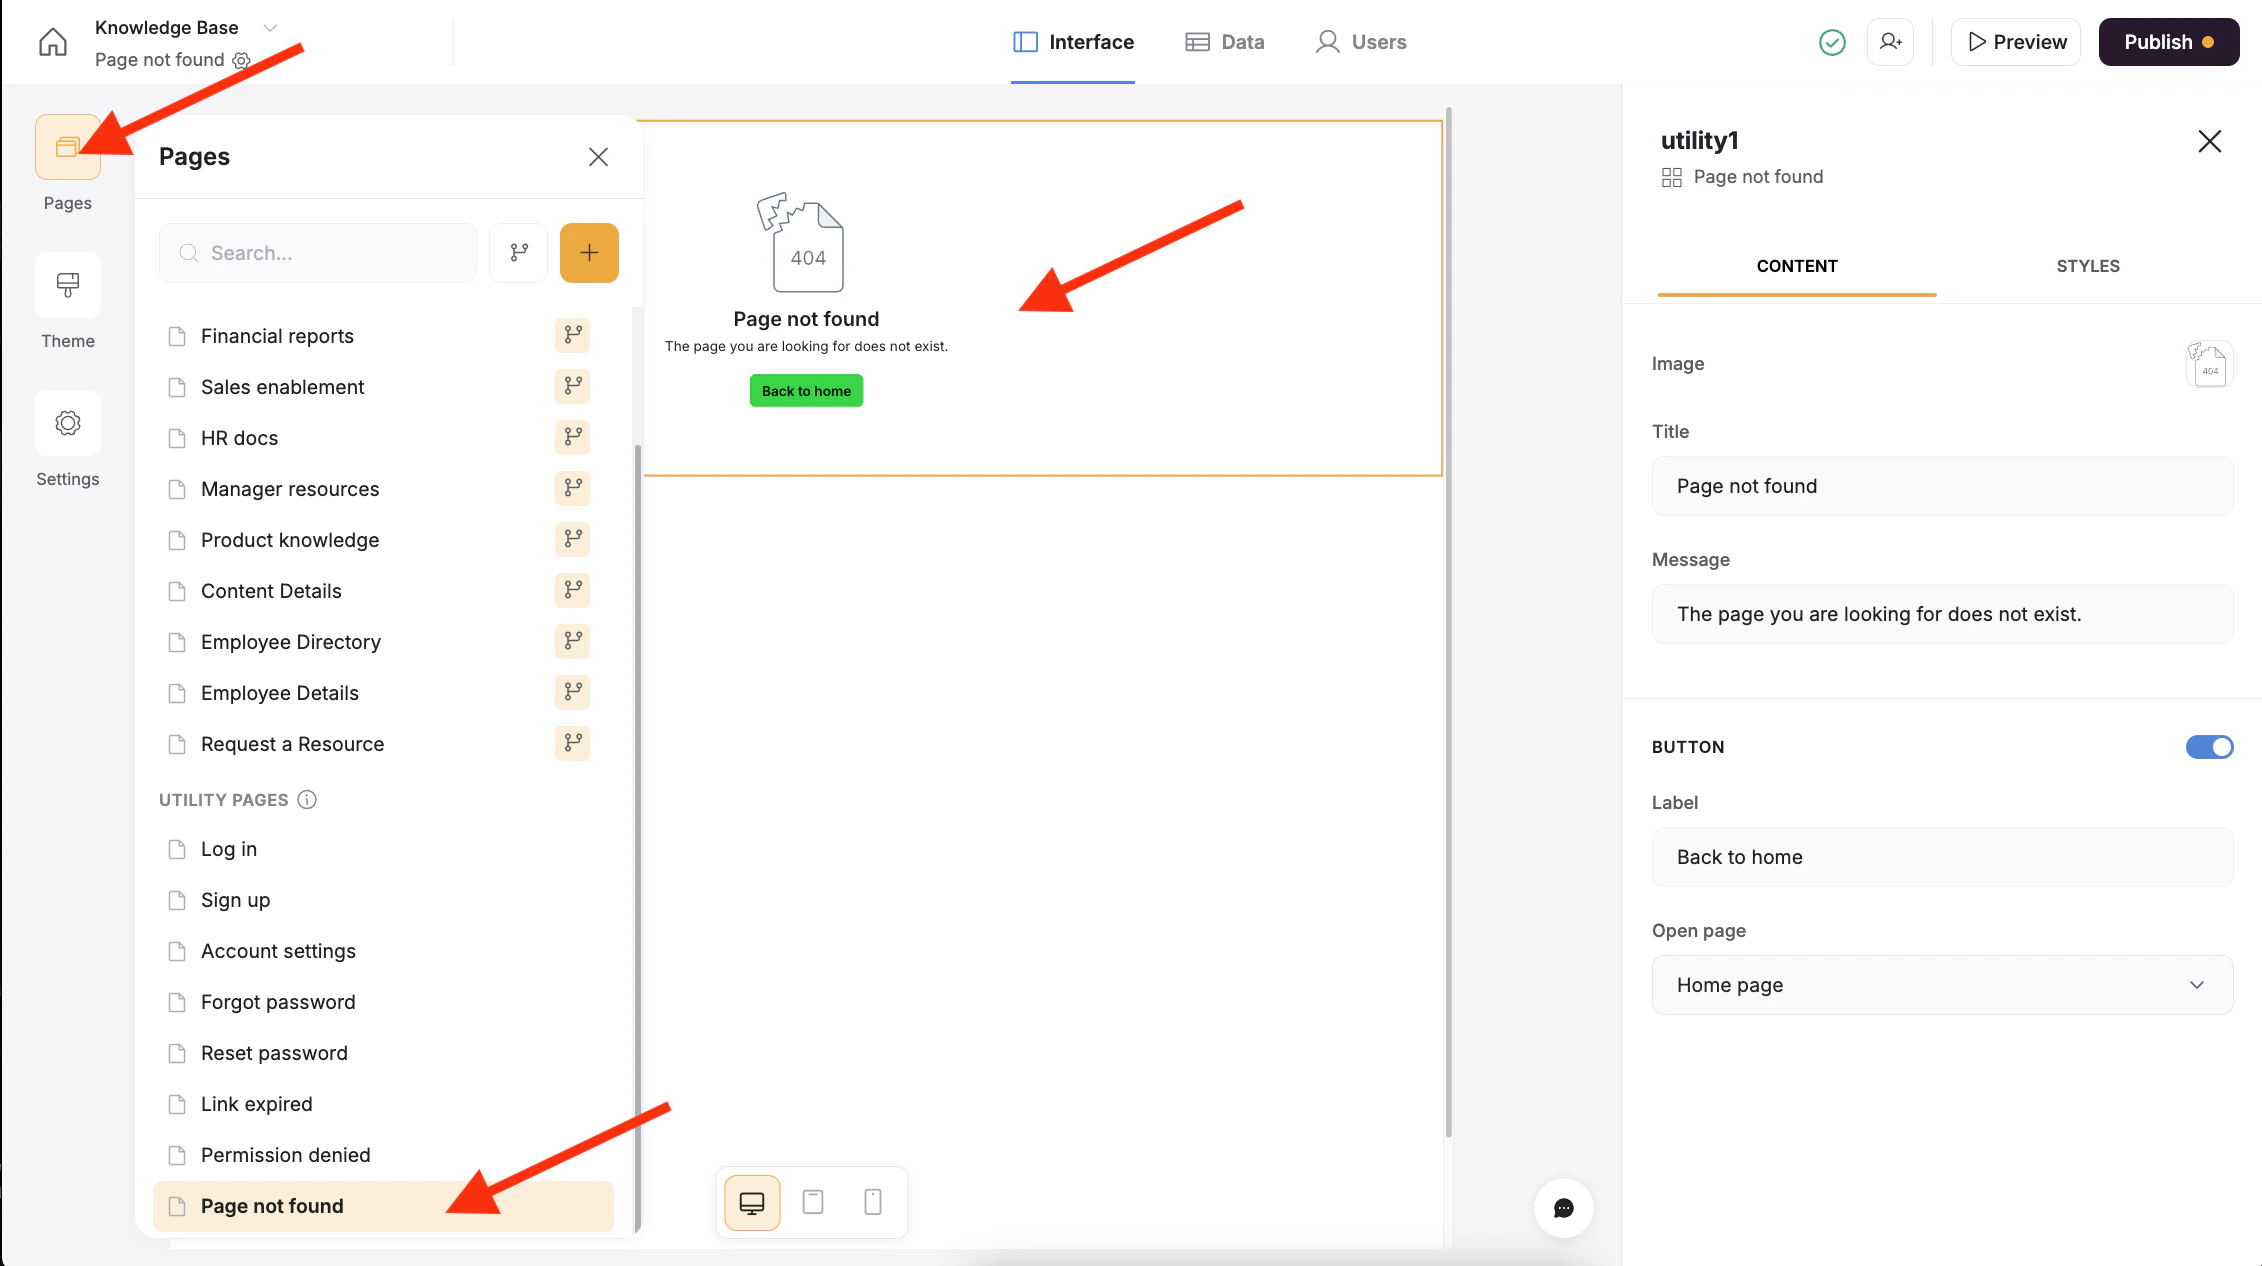Expand the Knowledge Base app chevron
The image size is (2262, 1266).
(269, 28)
